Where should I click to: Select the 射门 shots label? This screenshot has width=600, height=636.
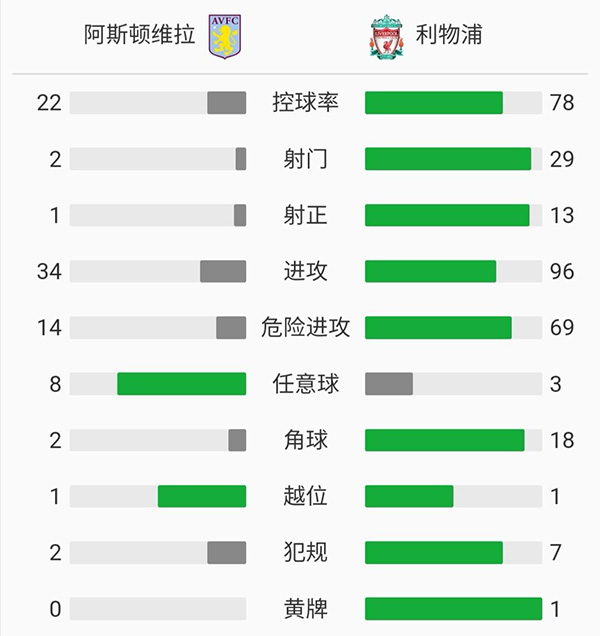[305, 159]
